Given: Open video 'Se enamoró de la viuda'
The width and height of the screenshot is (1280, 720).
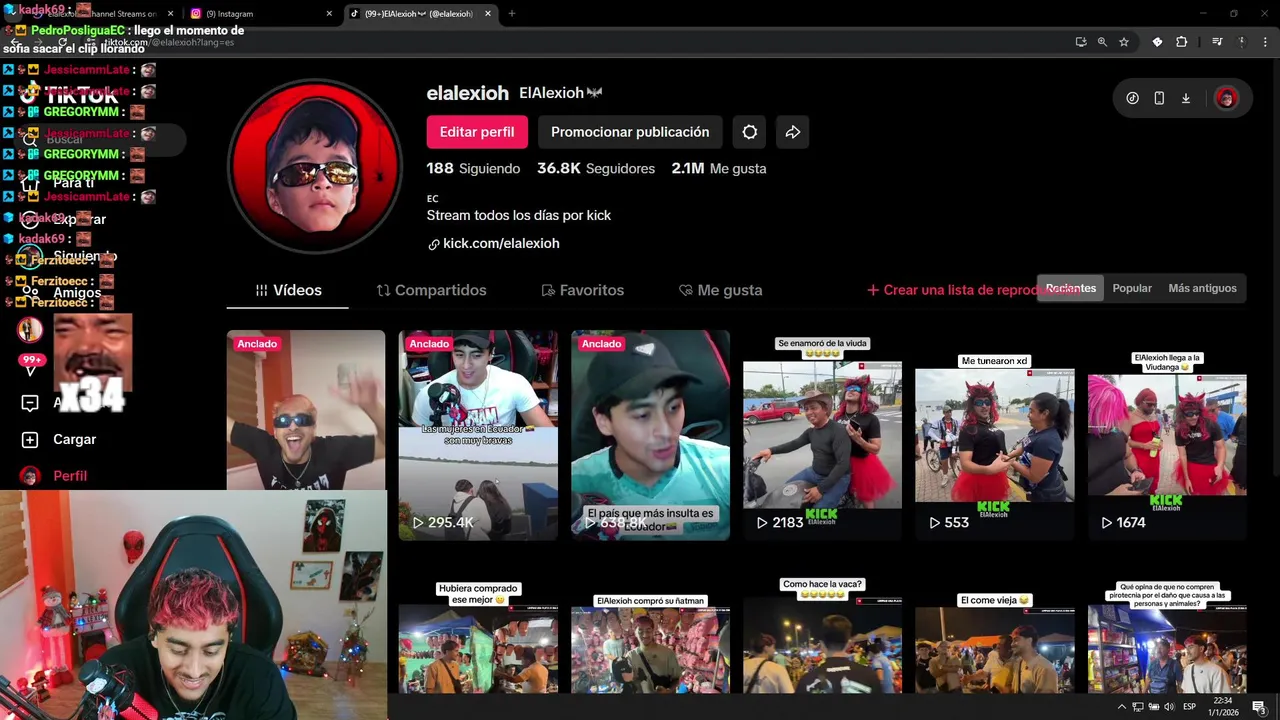Looking at the screenshot, I should [x=822, y=435].
